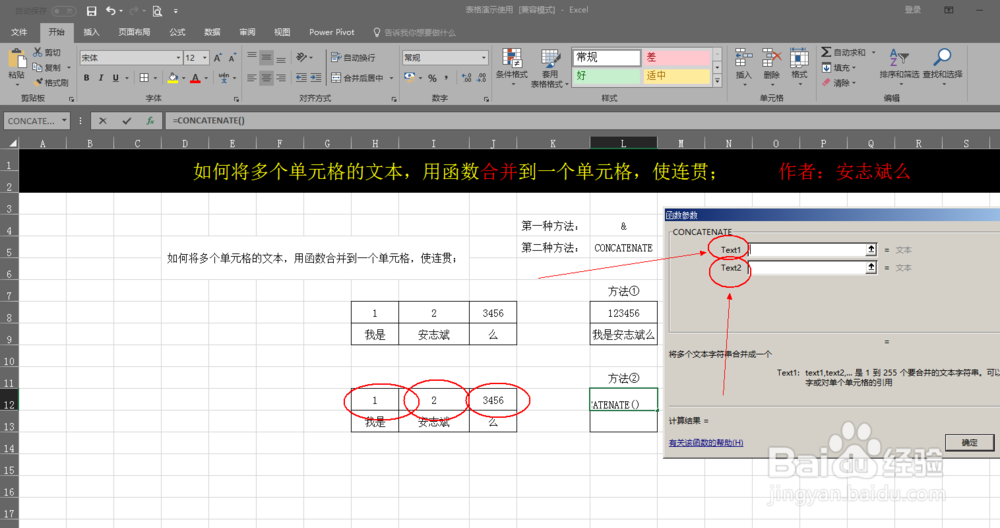The image size is (1000, 528).
Task: Open fill color dropdown arrow
Action: point(183,78)
